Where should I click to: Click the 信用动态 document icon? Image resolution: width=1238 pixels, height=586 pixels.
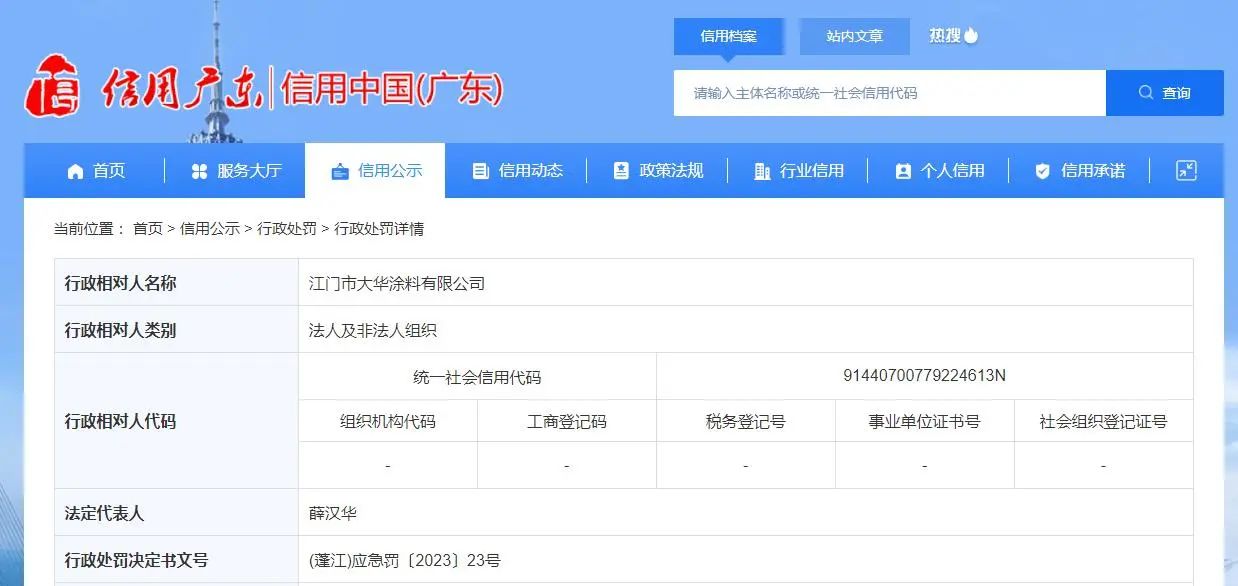click(x=480, y=170)
